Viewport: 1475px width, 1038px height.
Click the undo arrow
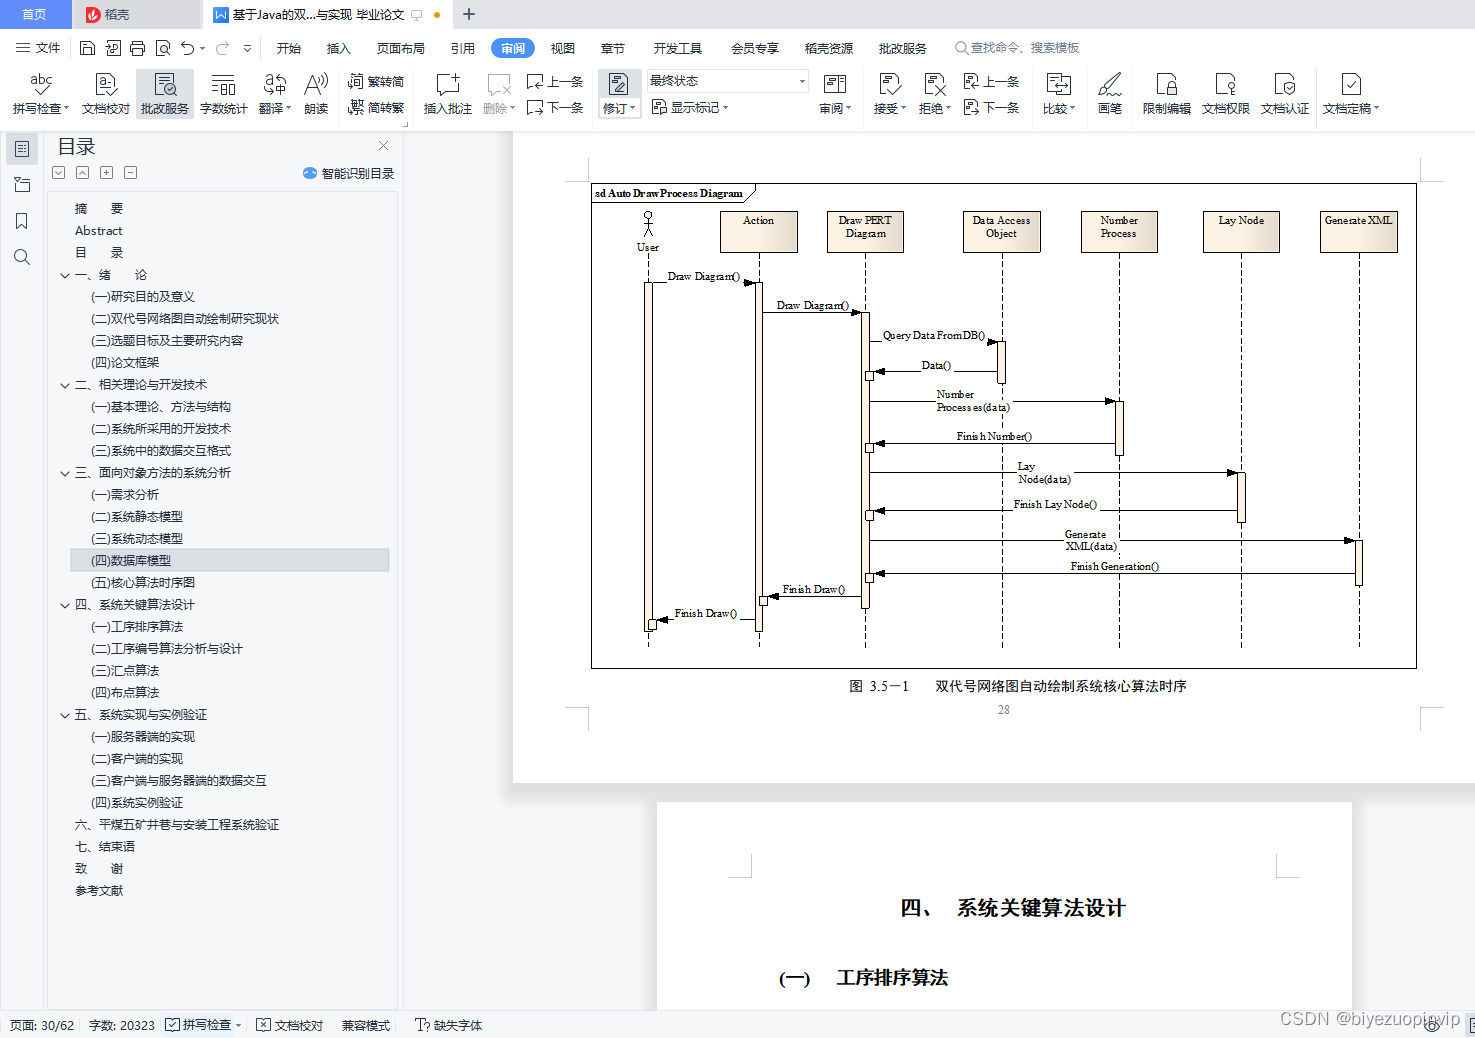point(187,48)
